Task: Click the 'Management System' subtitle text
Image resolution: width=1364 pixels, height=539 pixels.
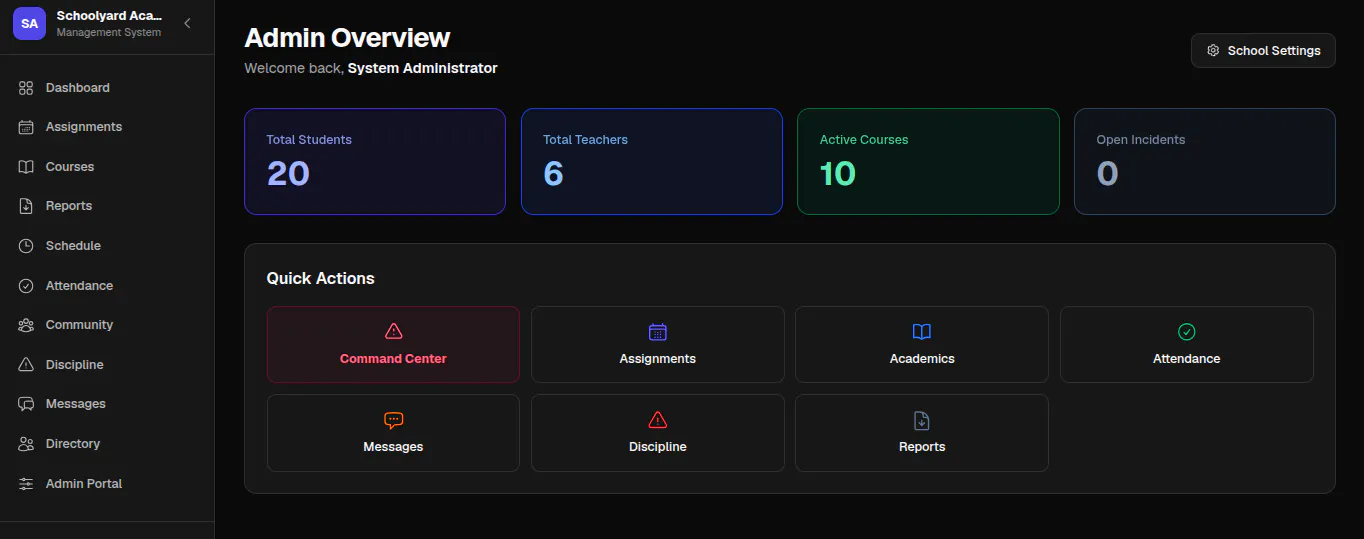Action: coord(109,33)
